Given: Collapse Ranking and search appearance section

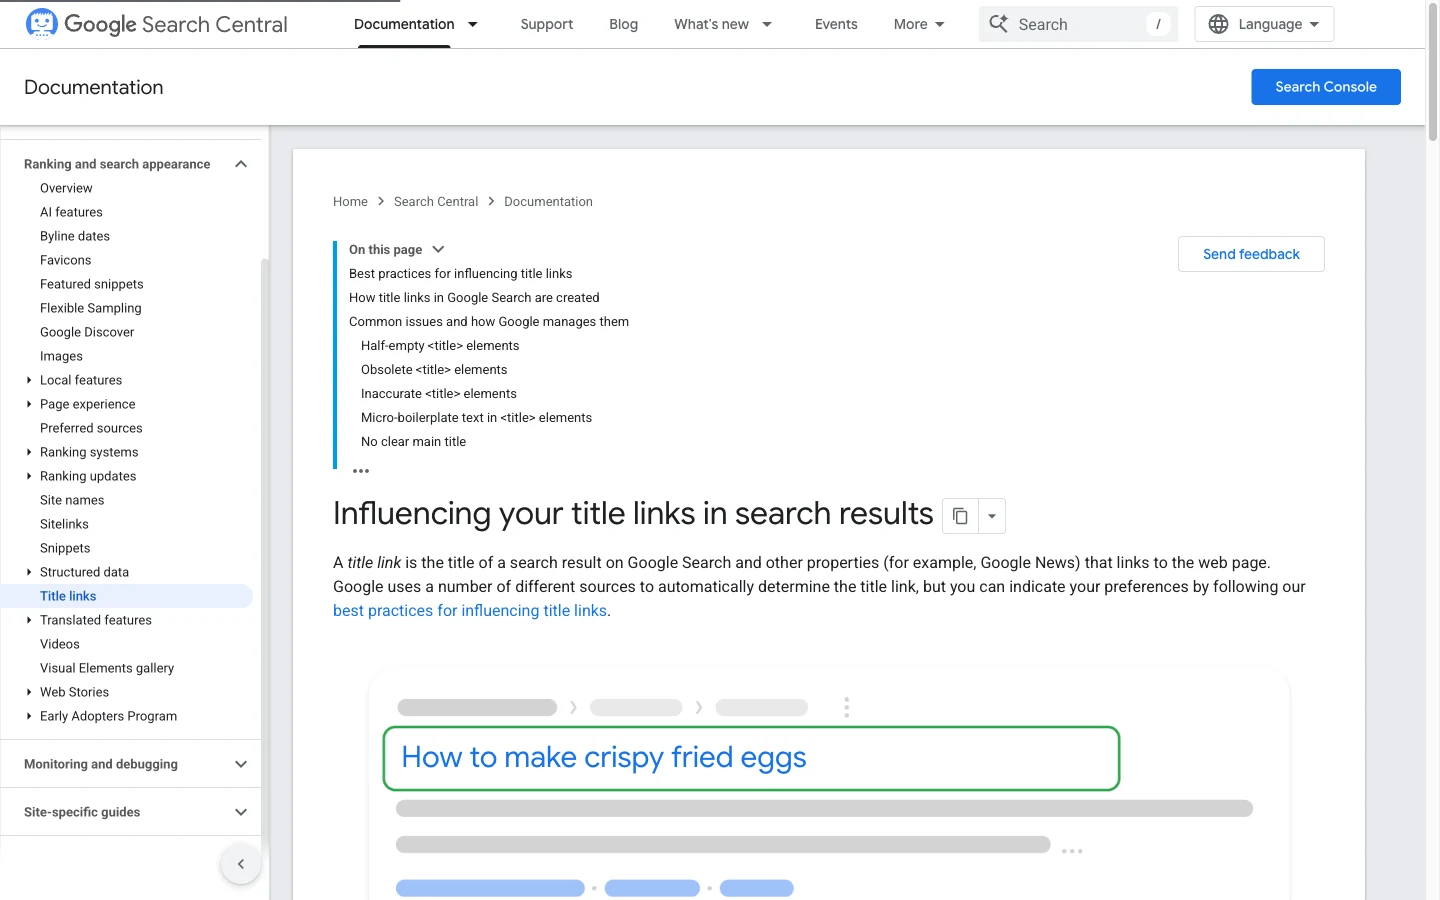Looking at the screenshot, I should pyautogui.click(x=241, y=164).
